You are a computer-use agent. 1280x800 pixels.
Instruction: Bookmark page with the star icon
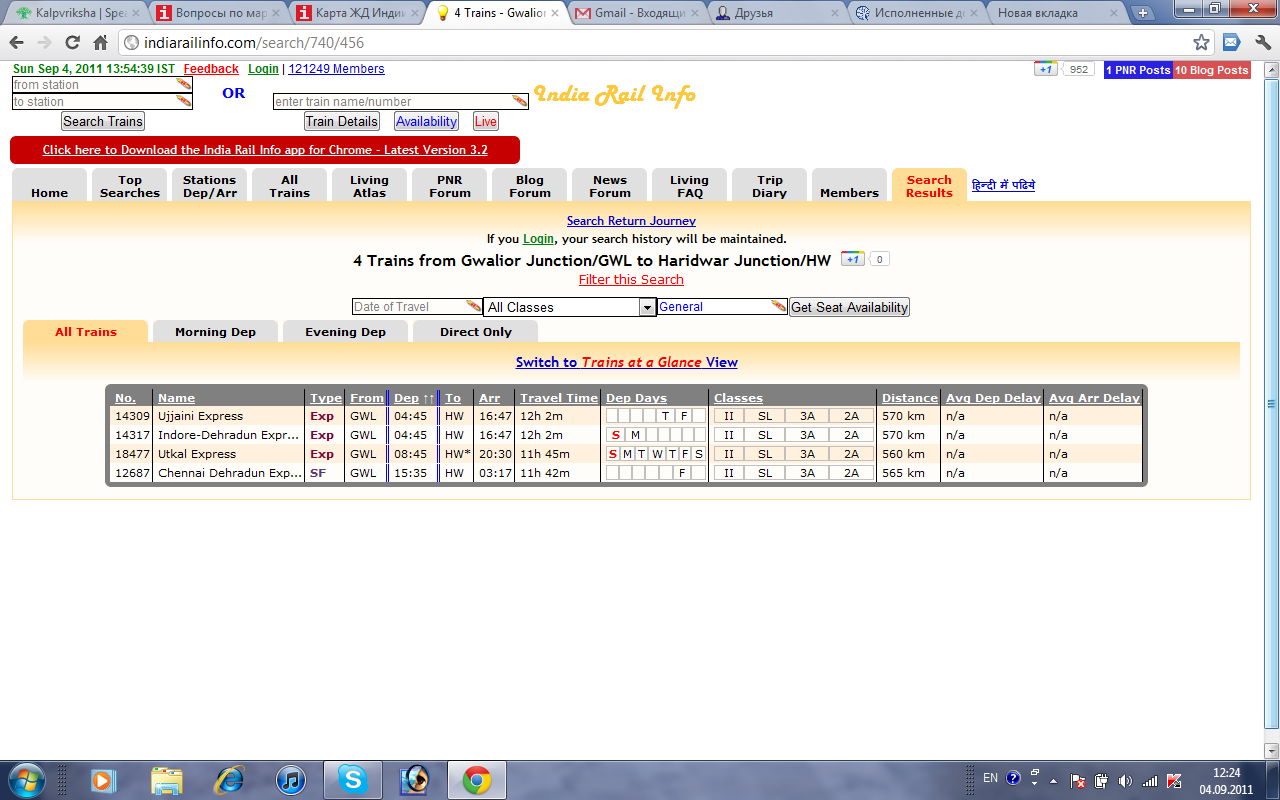pyautogui.click(x=1201, y=43)
